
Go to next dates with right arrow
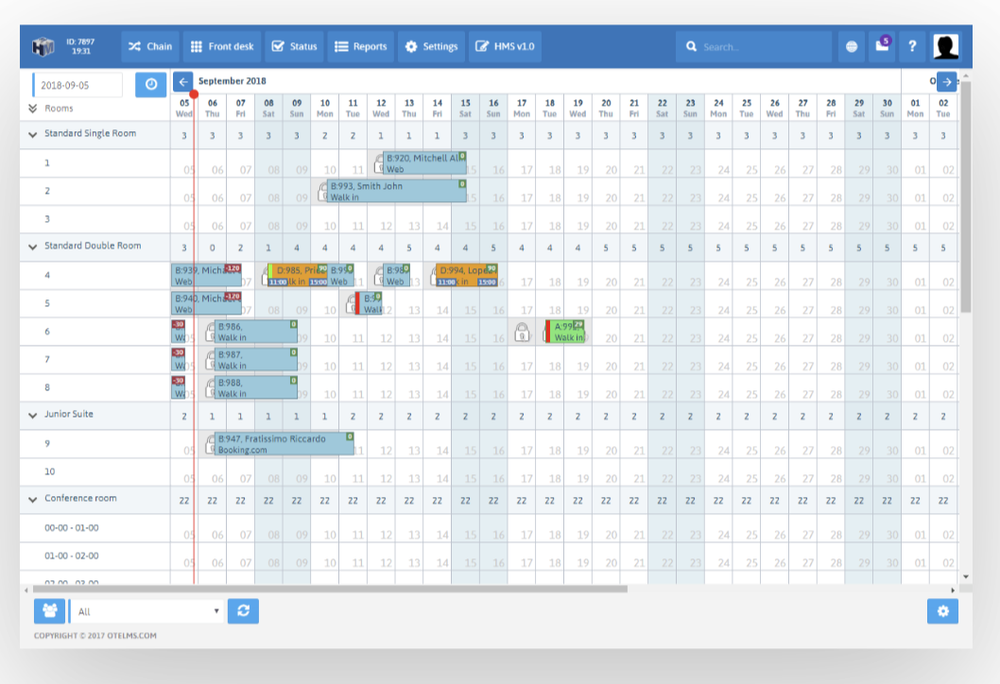click(947, 82)
